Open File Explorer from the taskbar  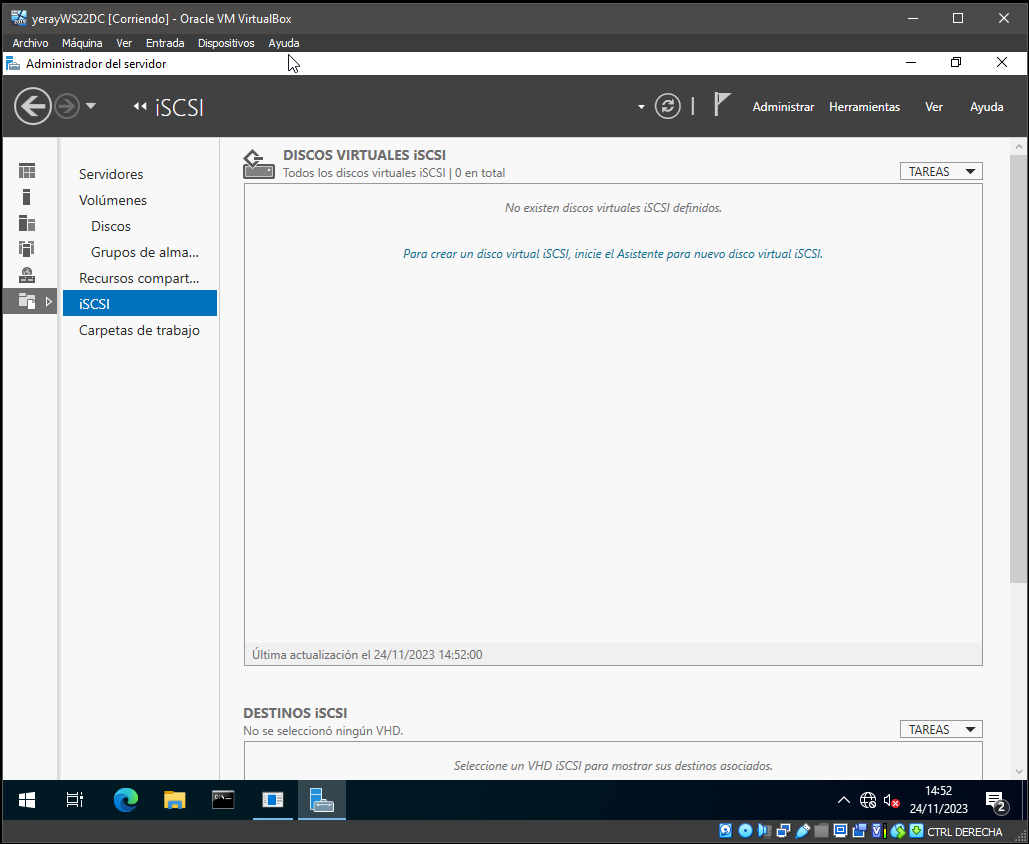pyautogui.click(x=175, y=800)
